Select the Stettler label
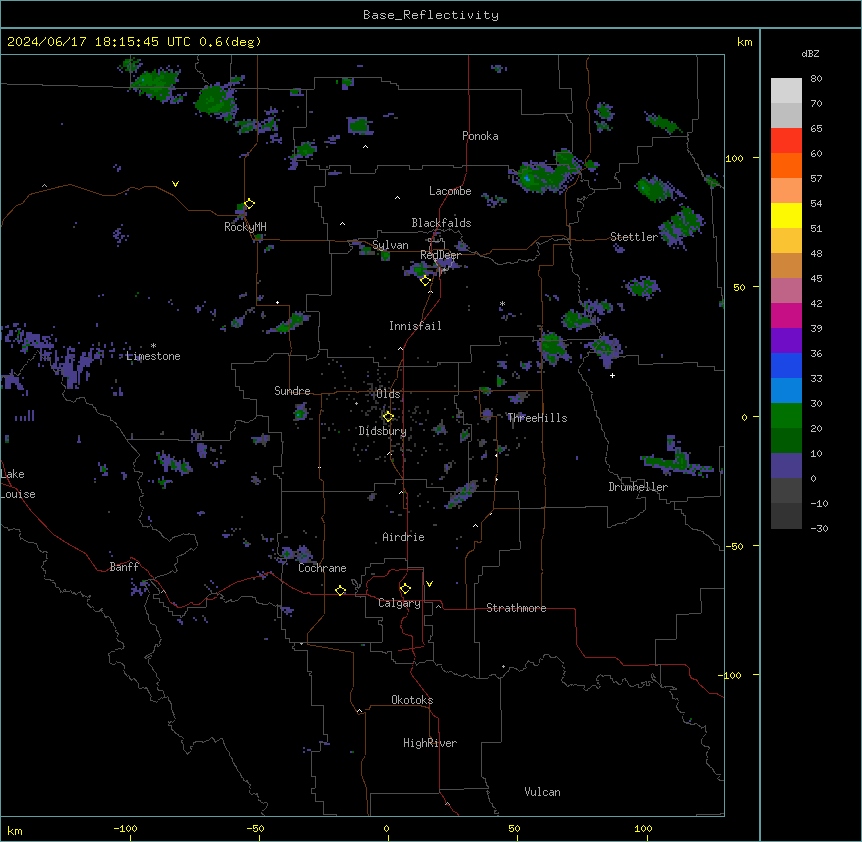The image size is (862, 842). point(634,237)
